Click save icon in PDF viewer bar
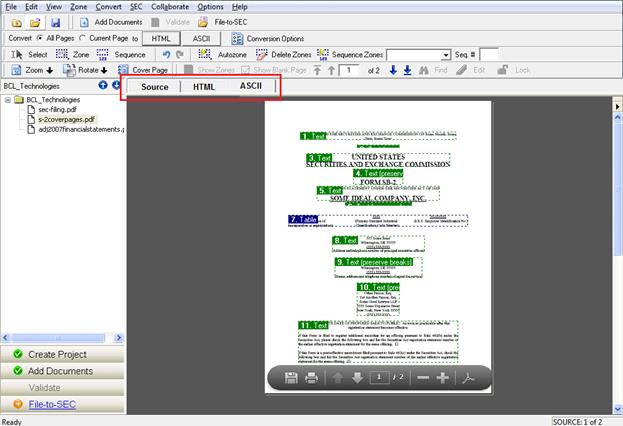This screenshot has height=426, width=623. [291, 378]
